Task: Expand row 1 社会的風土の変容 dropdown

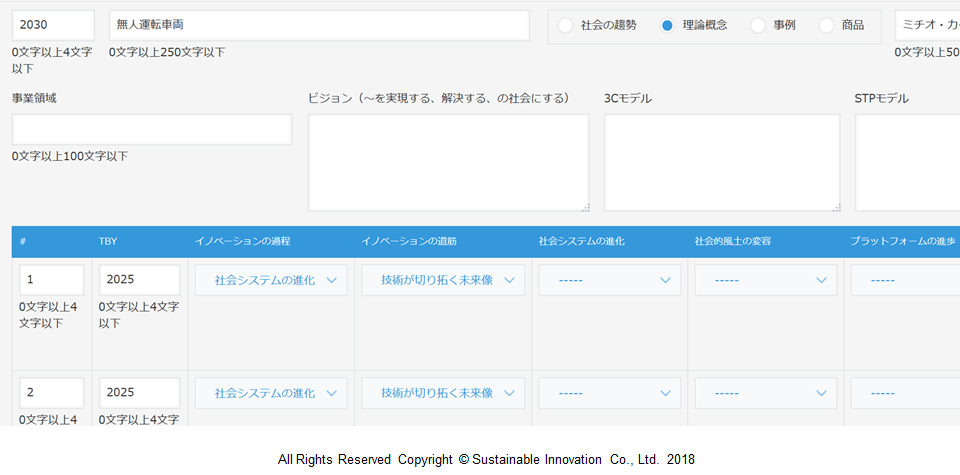Action: click(x=765, y=280)
